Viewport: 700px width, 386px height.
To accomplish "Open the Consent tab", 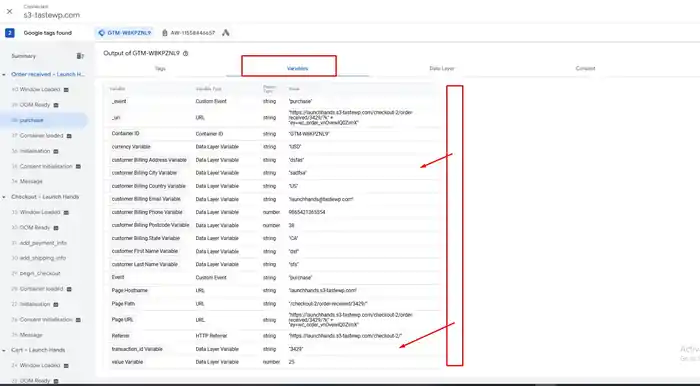I will [585, 69].
